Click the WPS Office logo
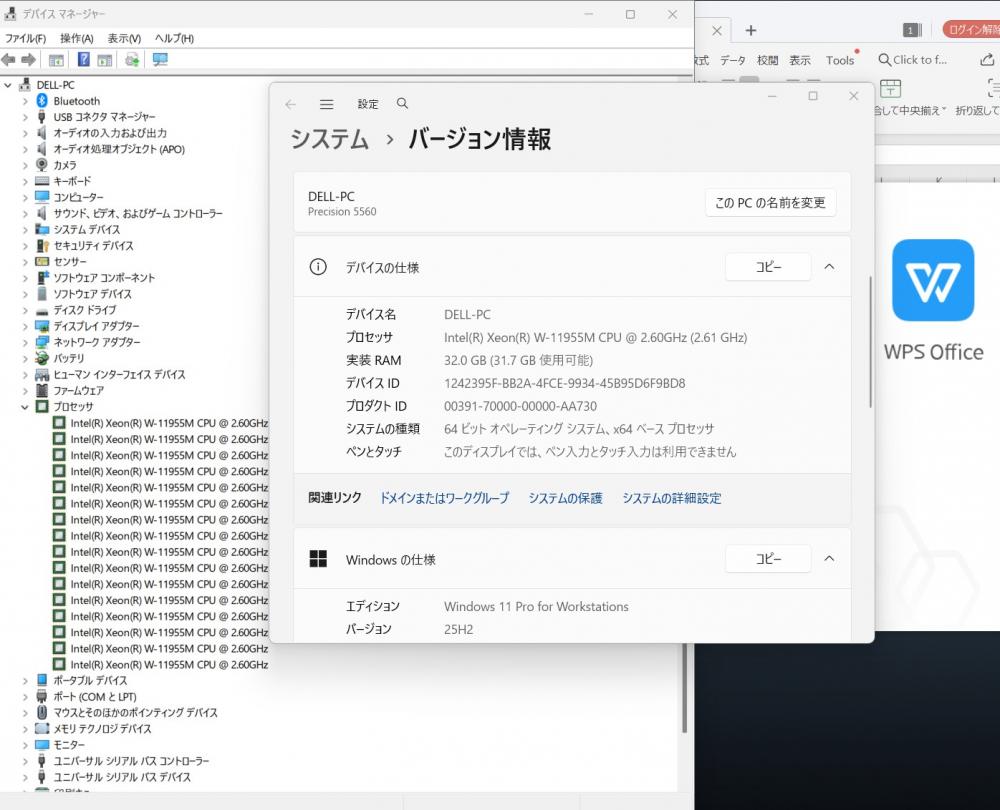The image size is (1000, 810). point(932,280)
